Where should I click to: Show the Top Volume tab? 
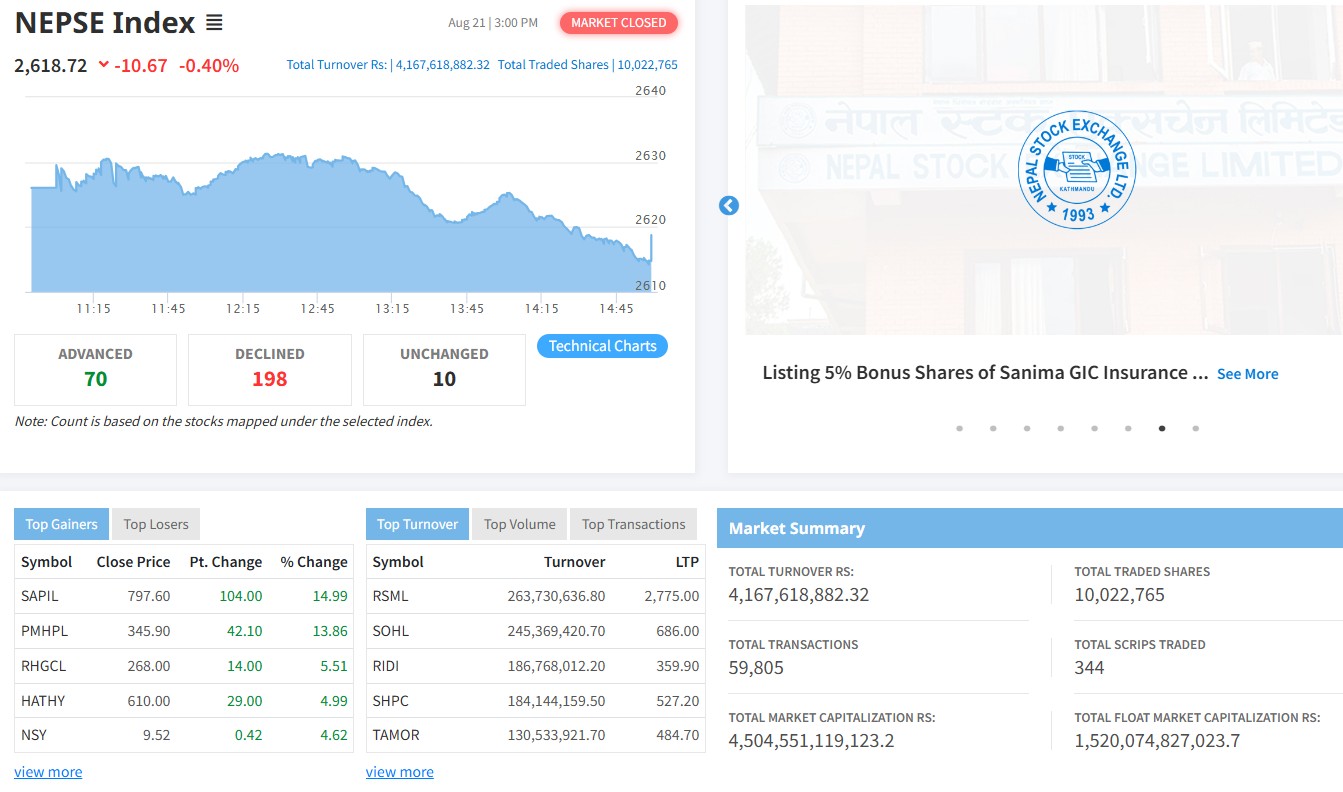(x=520, y=524)
